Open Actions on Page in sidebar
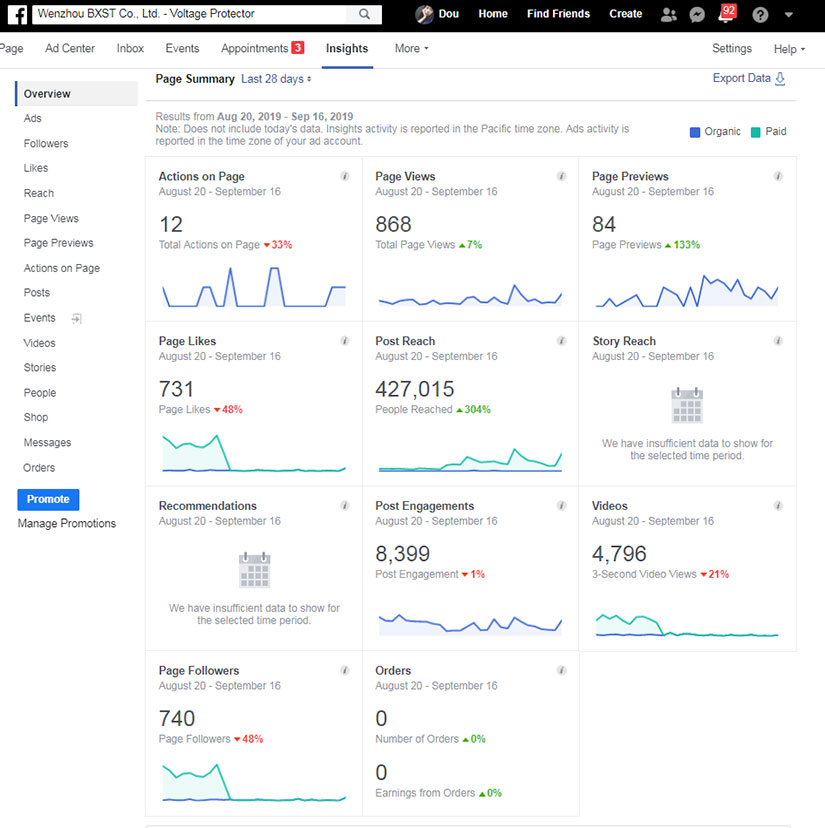The image size is (825, 828). 61,268
